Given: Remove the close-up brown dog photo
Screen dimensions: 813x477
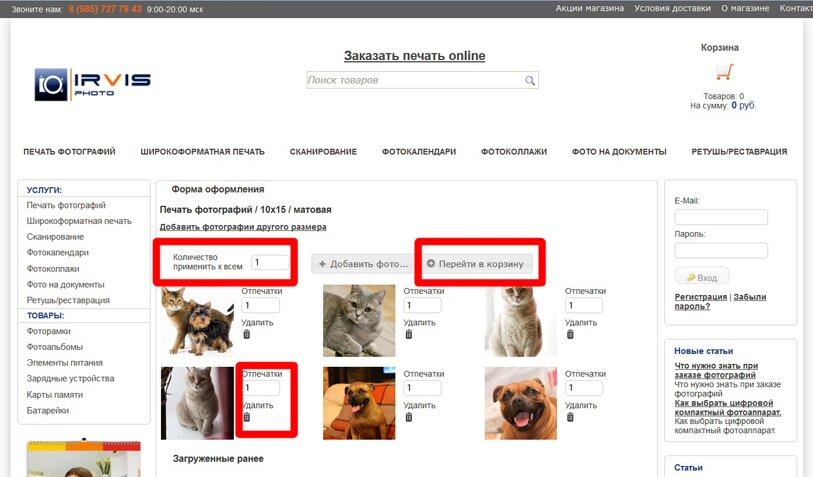Looking at the screenshot, I should [x=570, y=418].
